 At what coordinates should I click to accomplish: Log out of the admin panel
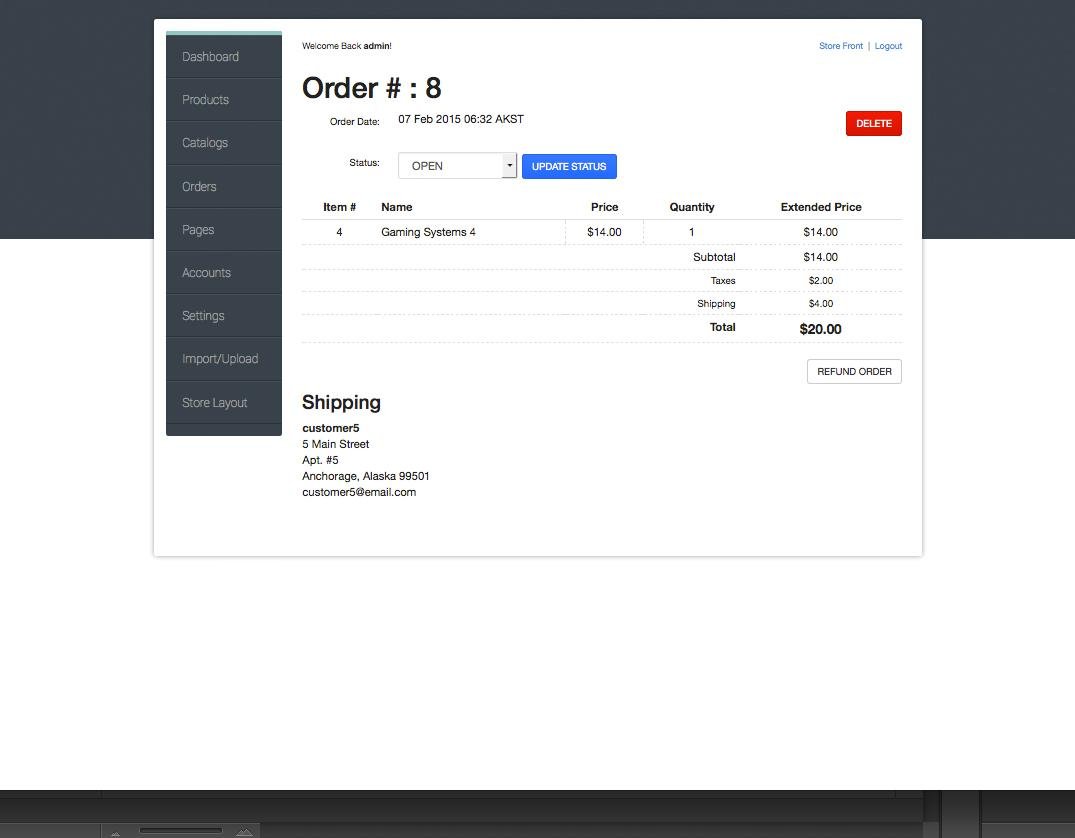(x=888, y=45)
